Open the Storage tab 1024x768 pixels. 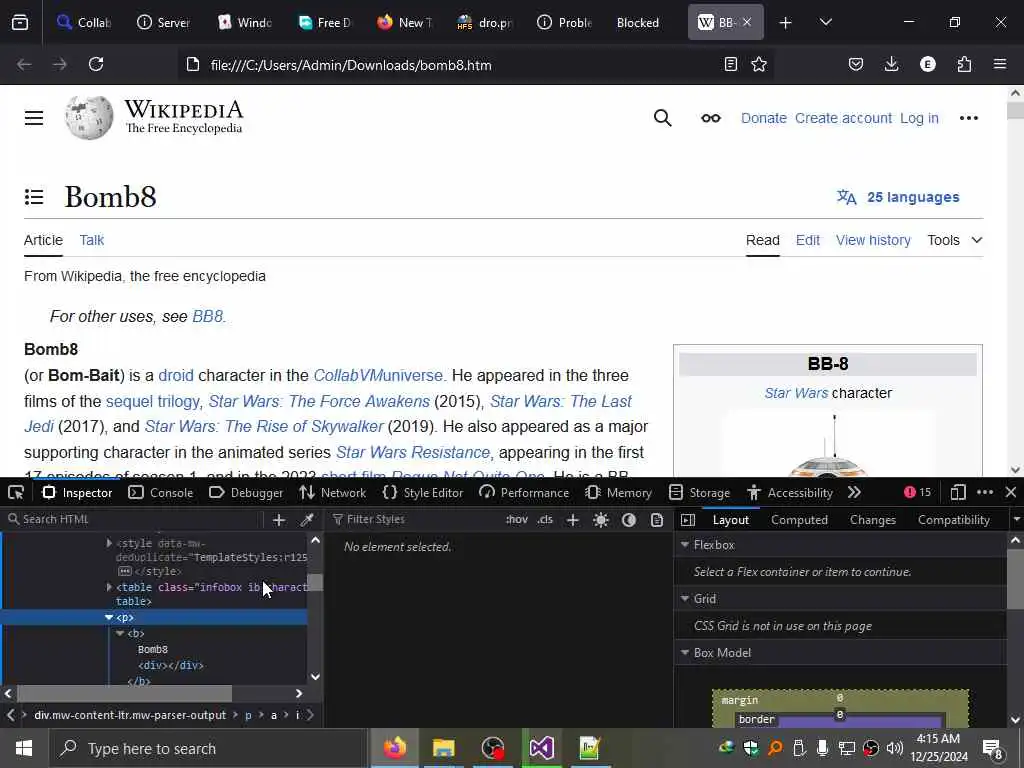tap(699, 492)
